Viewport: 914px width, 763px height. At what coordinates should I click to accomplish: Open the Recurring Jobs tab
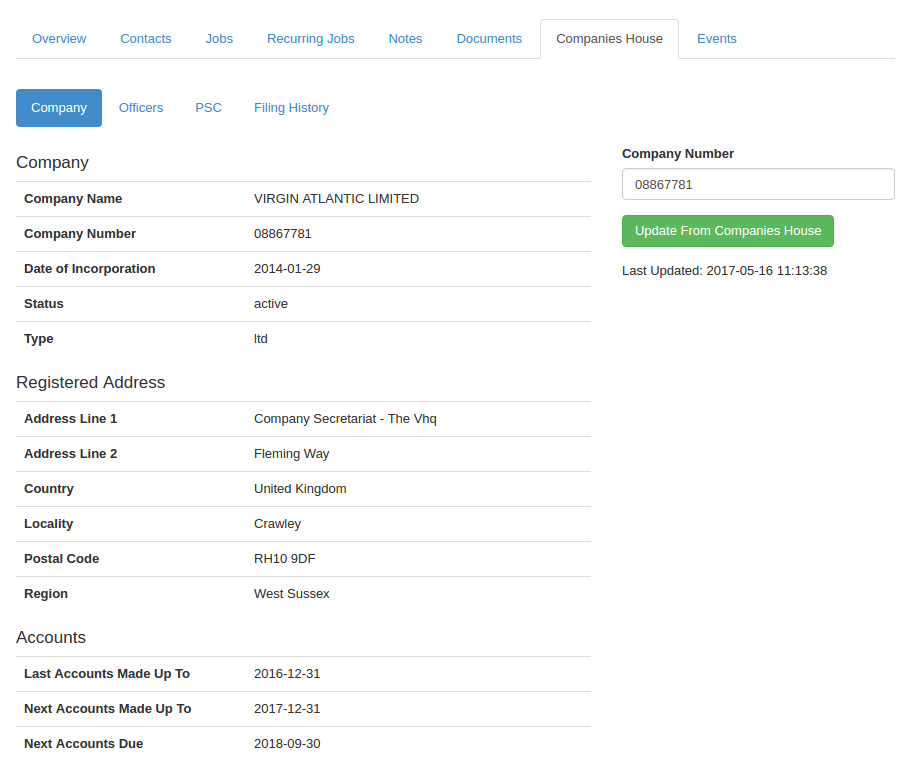[x=311, y=38]
